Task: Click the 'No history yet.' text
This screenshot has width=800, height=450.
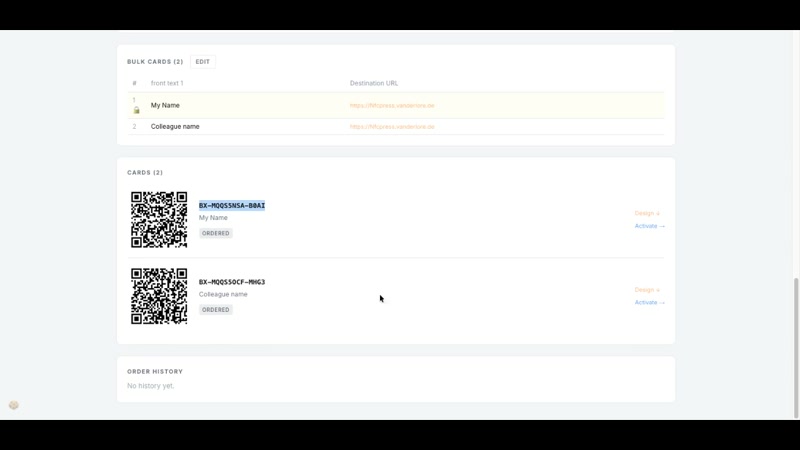Action: 151,386
